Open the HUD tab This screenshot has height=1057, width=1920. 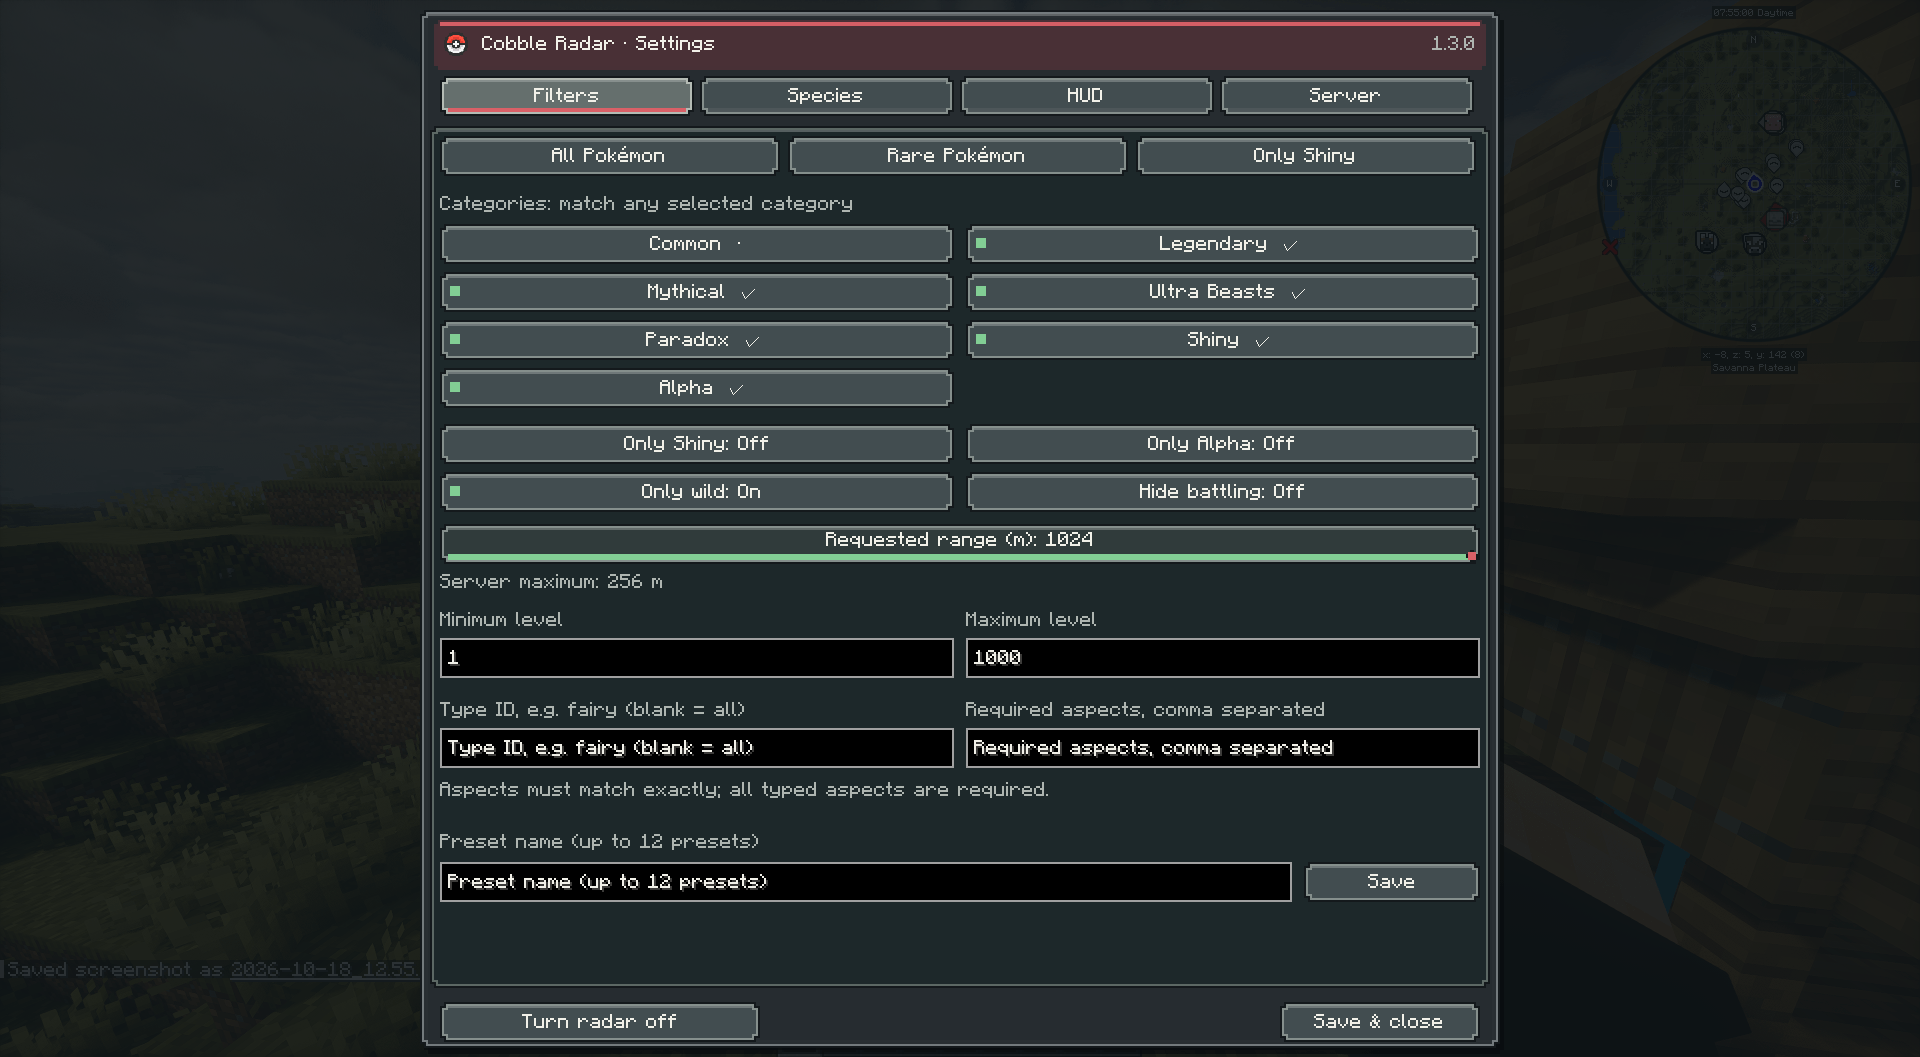1086,96
